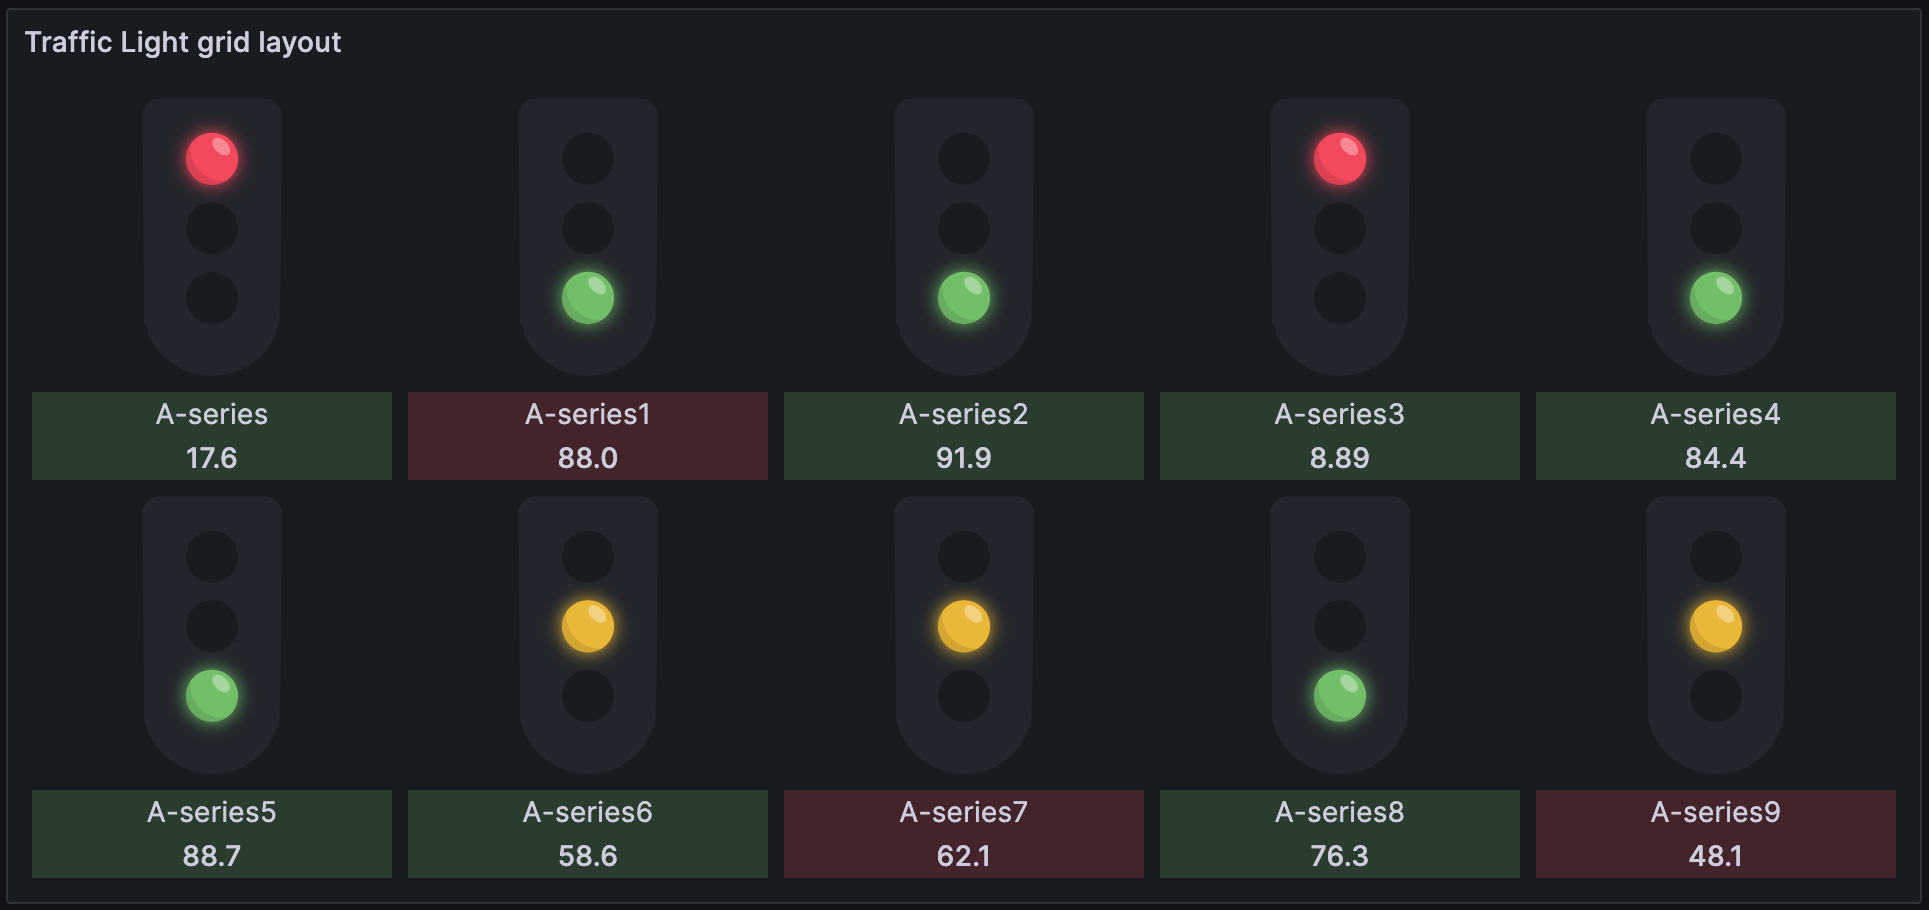Screen dimensions: 1929x910
Task: Select the A-series3 label with 8.89
Action: [1340, 436]
